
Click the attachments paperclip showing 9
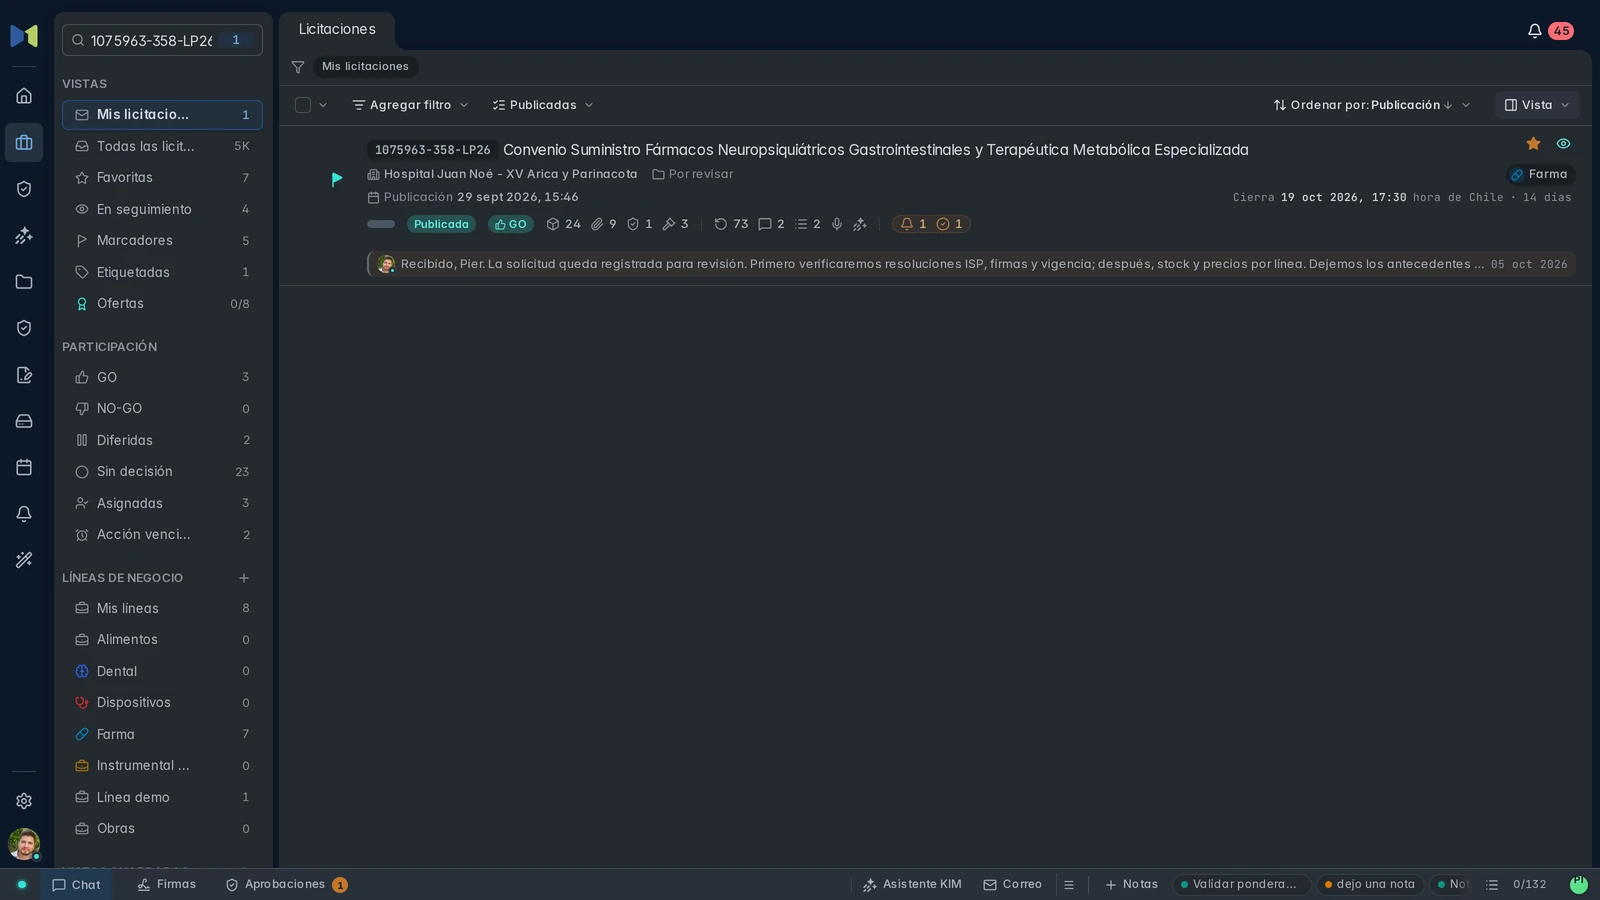click(x=603, y=224)
